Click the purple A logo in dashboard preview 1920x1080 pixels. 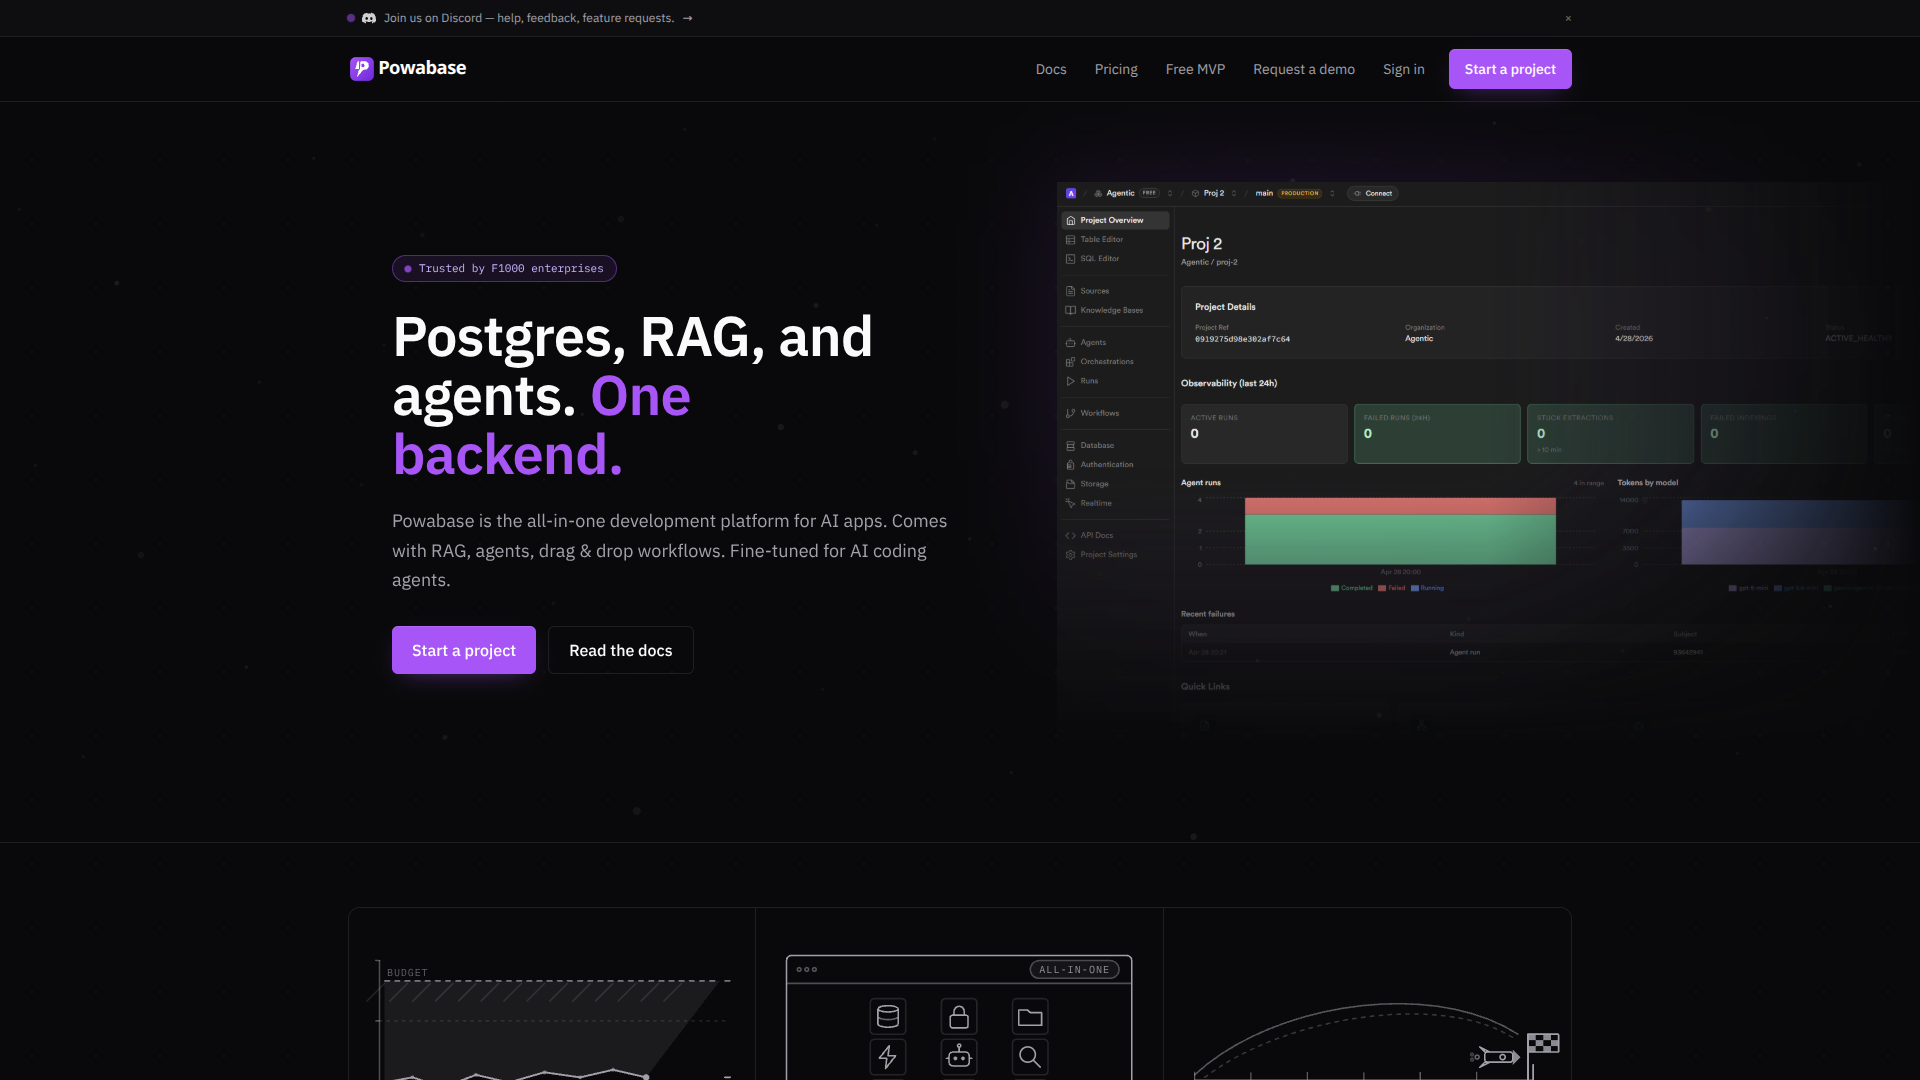pos(1071,193)
